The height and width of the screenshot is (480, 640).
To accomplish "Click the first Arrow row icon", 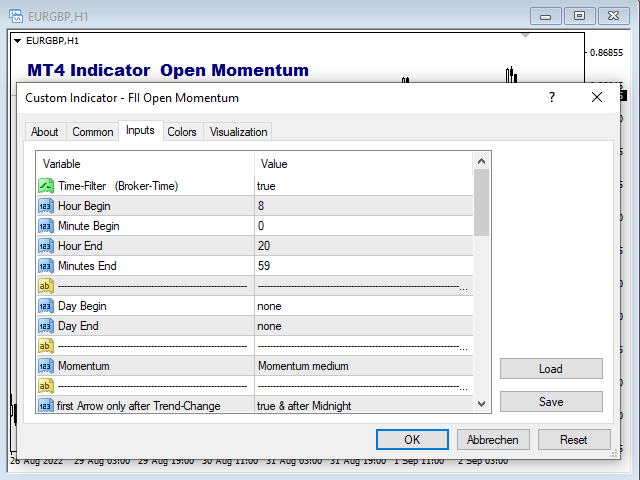I will point(46,405).
